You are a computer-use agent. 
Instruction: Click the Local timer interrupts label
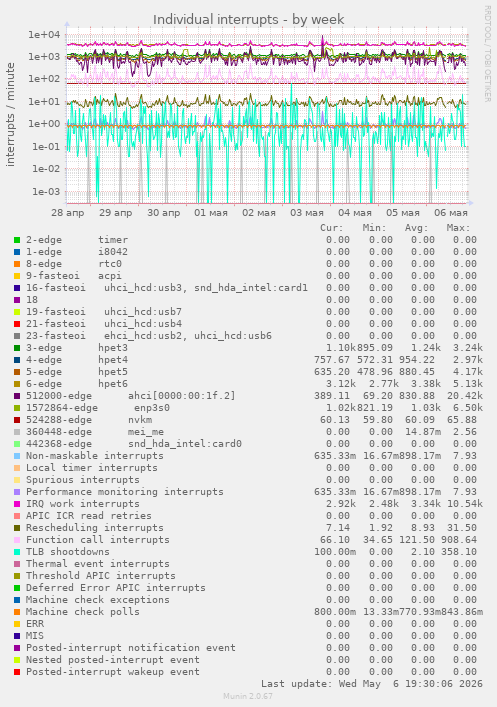click(92, 468)
